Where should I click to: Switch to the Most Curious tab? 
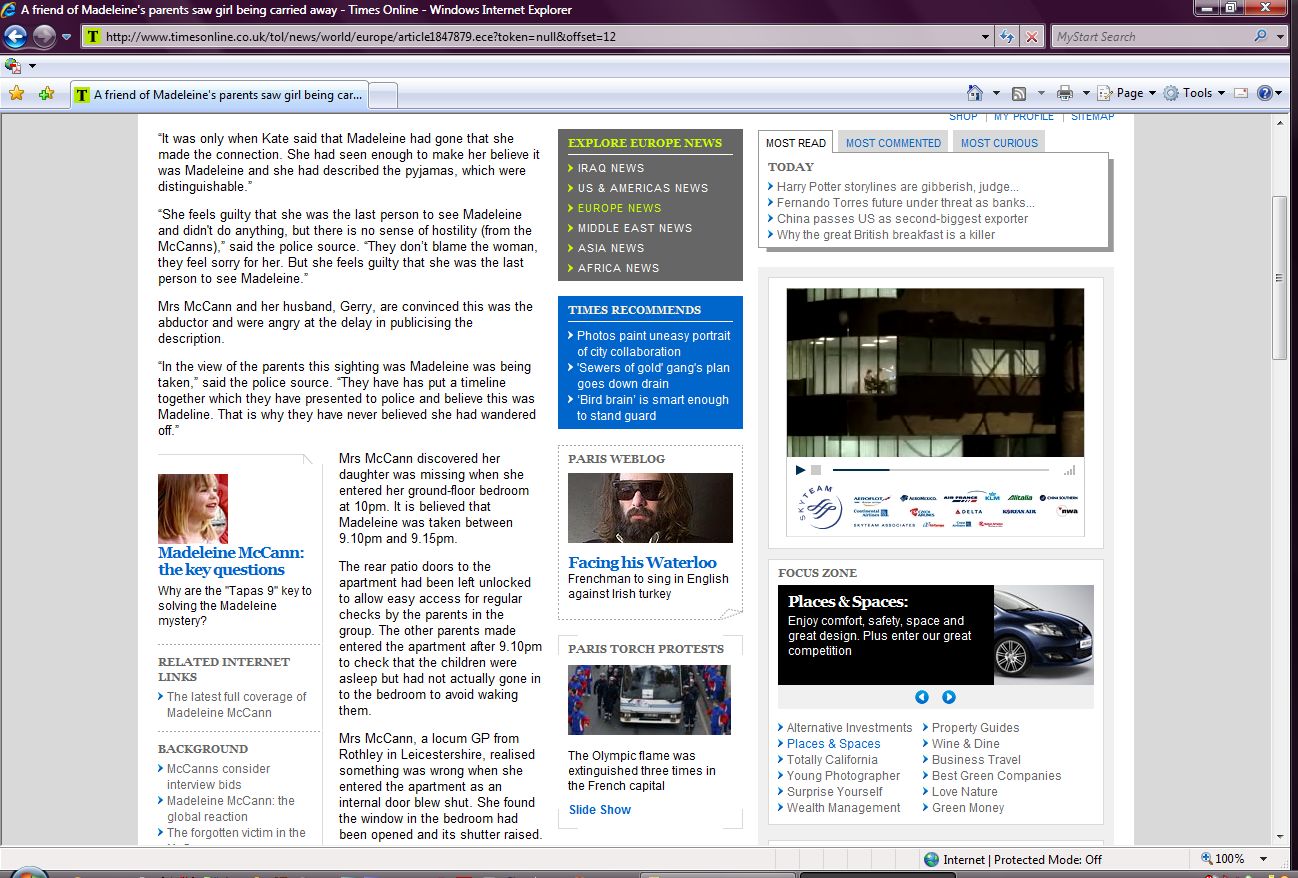(x=999, y=143)
